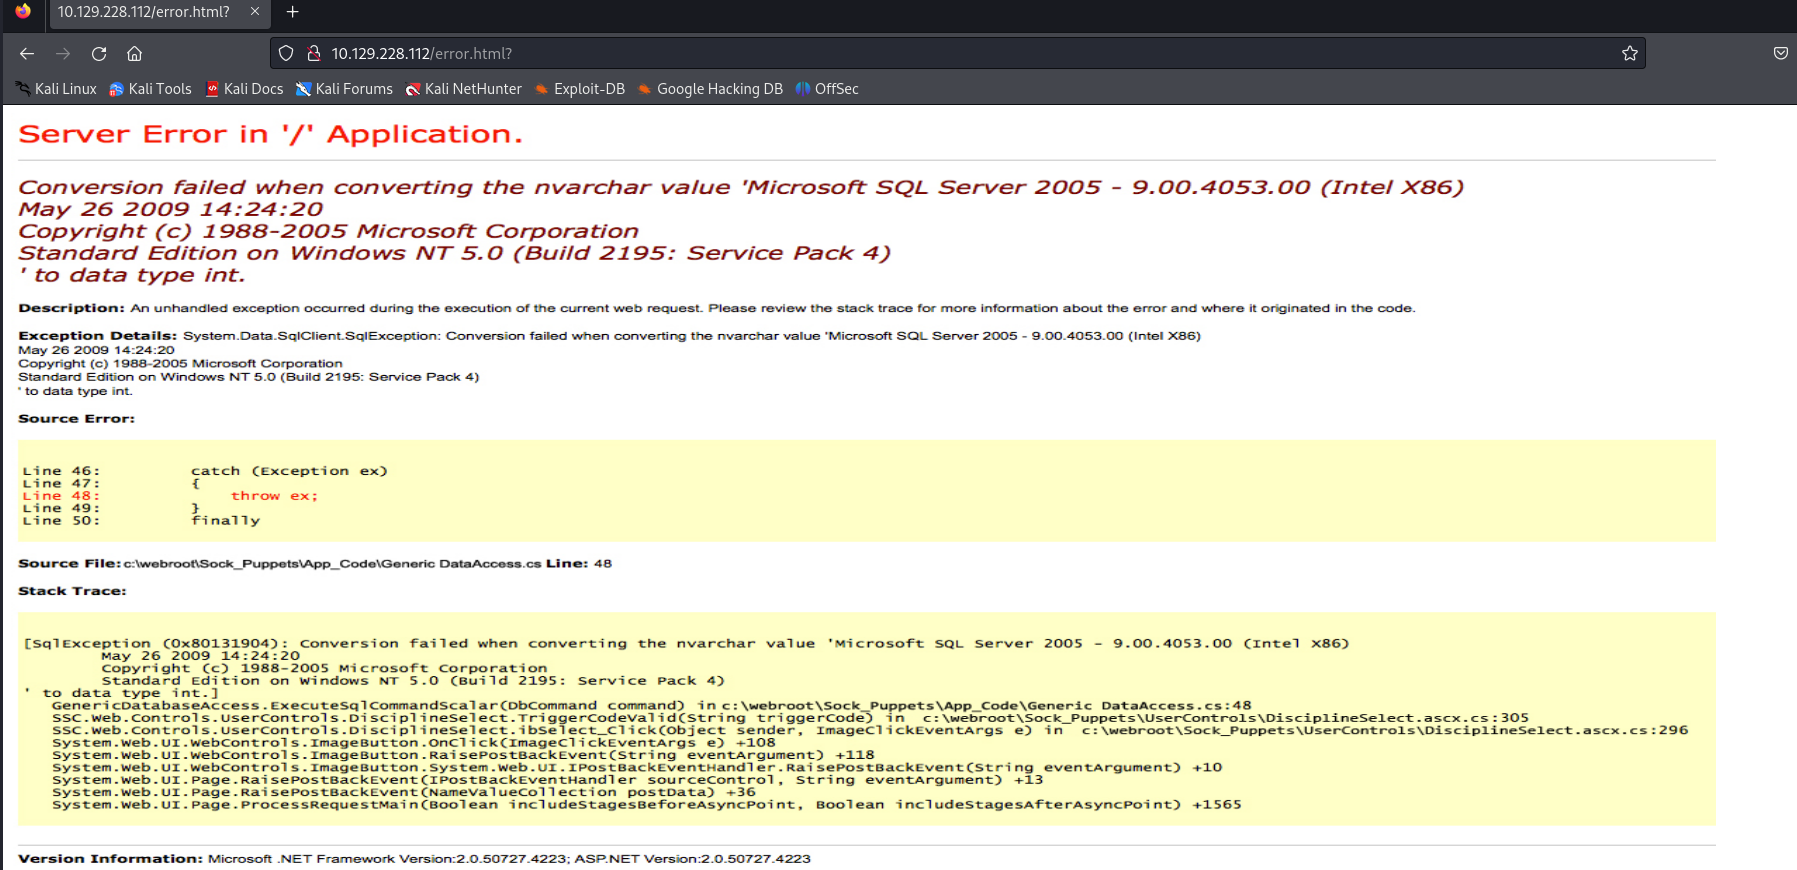Open the Kali Forums bookmark
Image resolution: width=1797 pixels, height=870 pixels.
344,89
